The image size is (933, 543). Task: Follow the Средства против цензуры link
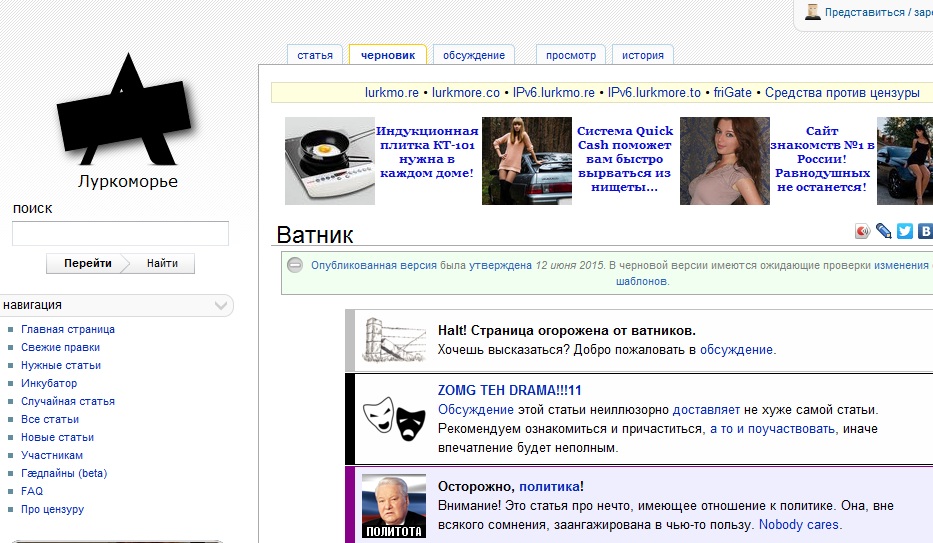click(x=842, y=93)
